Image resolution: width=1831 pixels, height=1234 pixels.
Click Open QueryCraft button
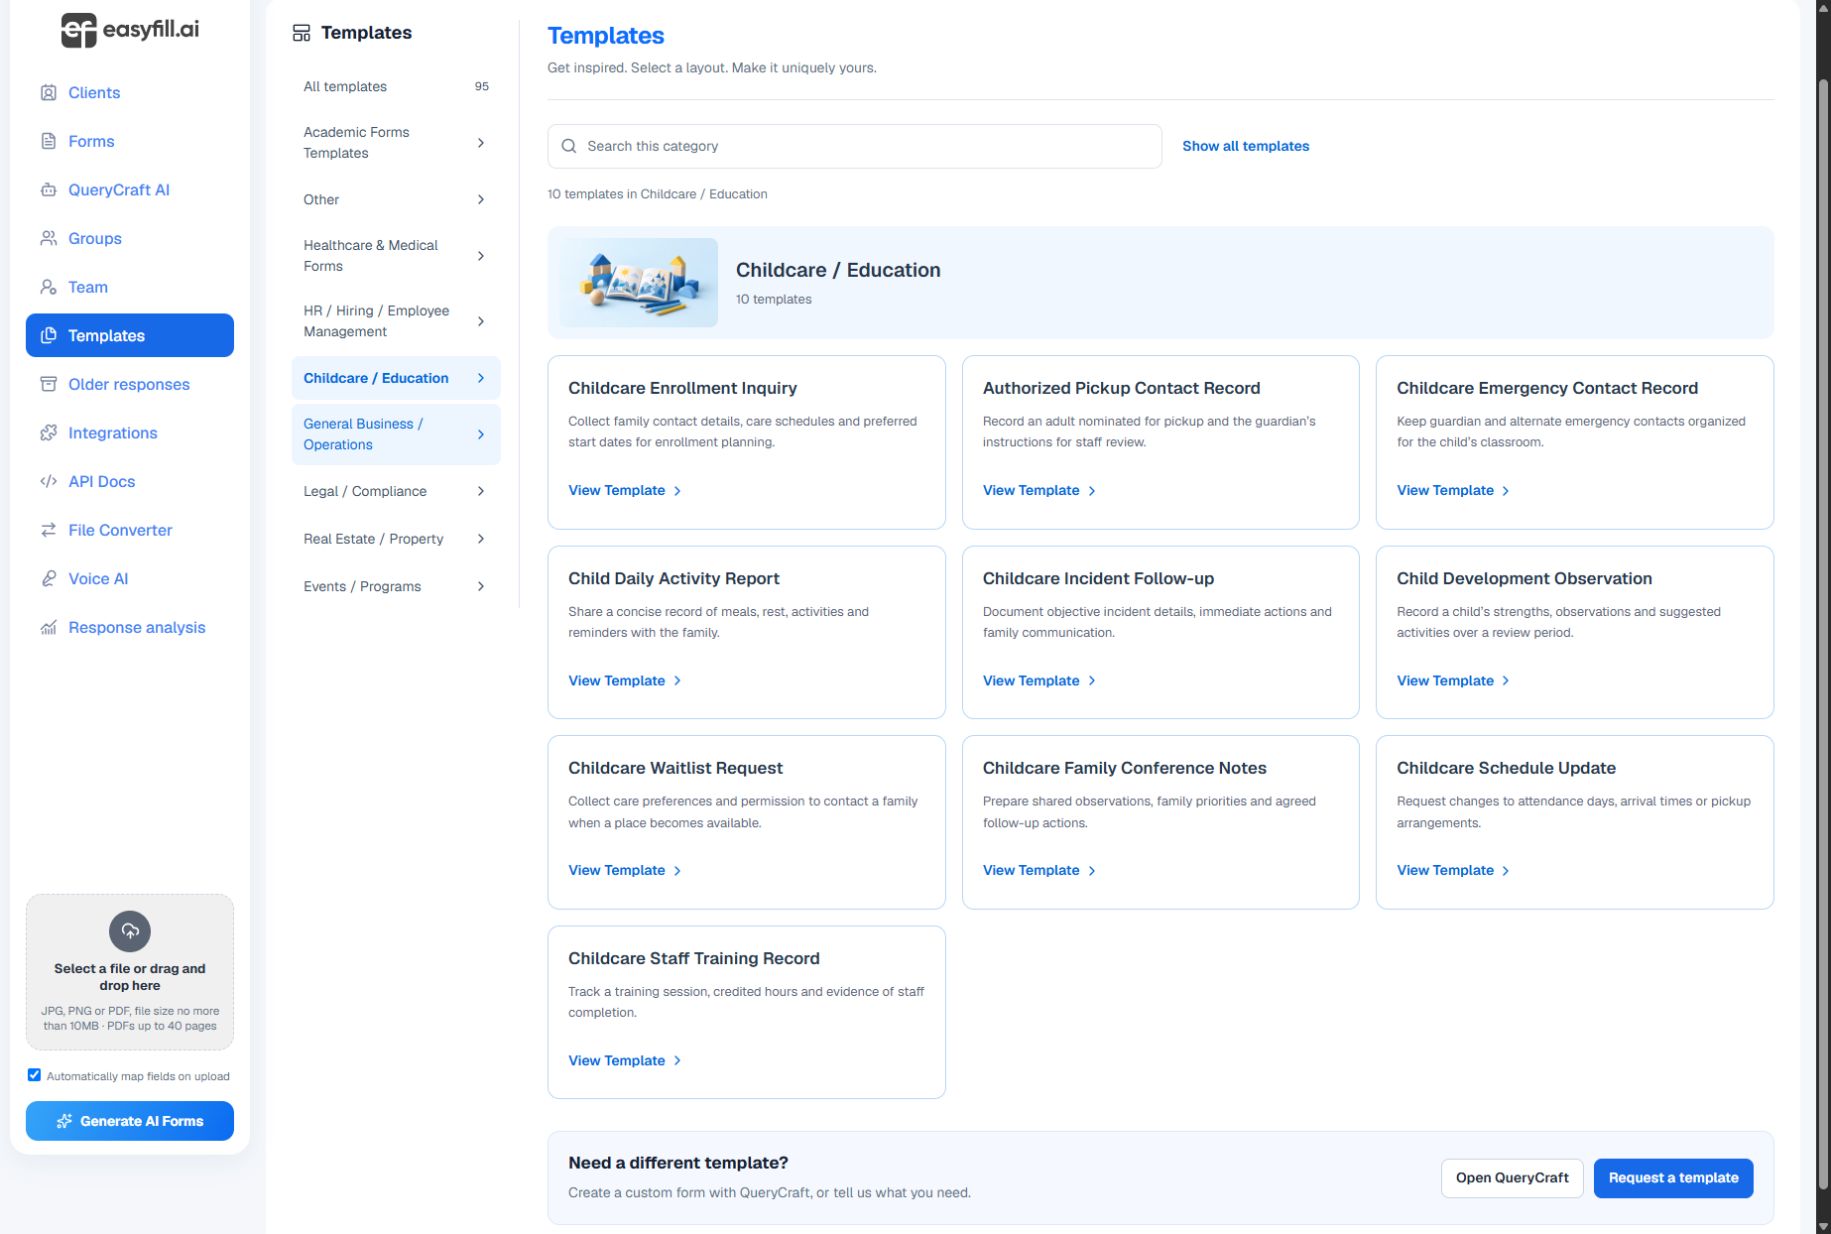[1511, 1178]
